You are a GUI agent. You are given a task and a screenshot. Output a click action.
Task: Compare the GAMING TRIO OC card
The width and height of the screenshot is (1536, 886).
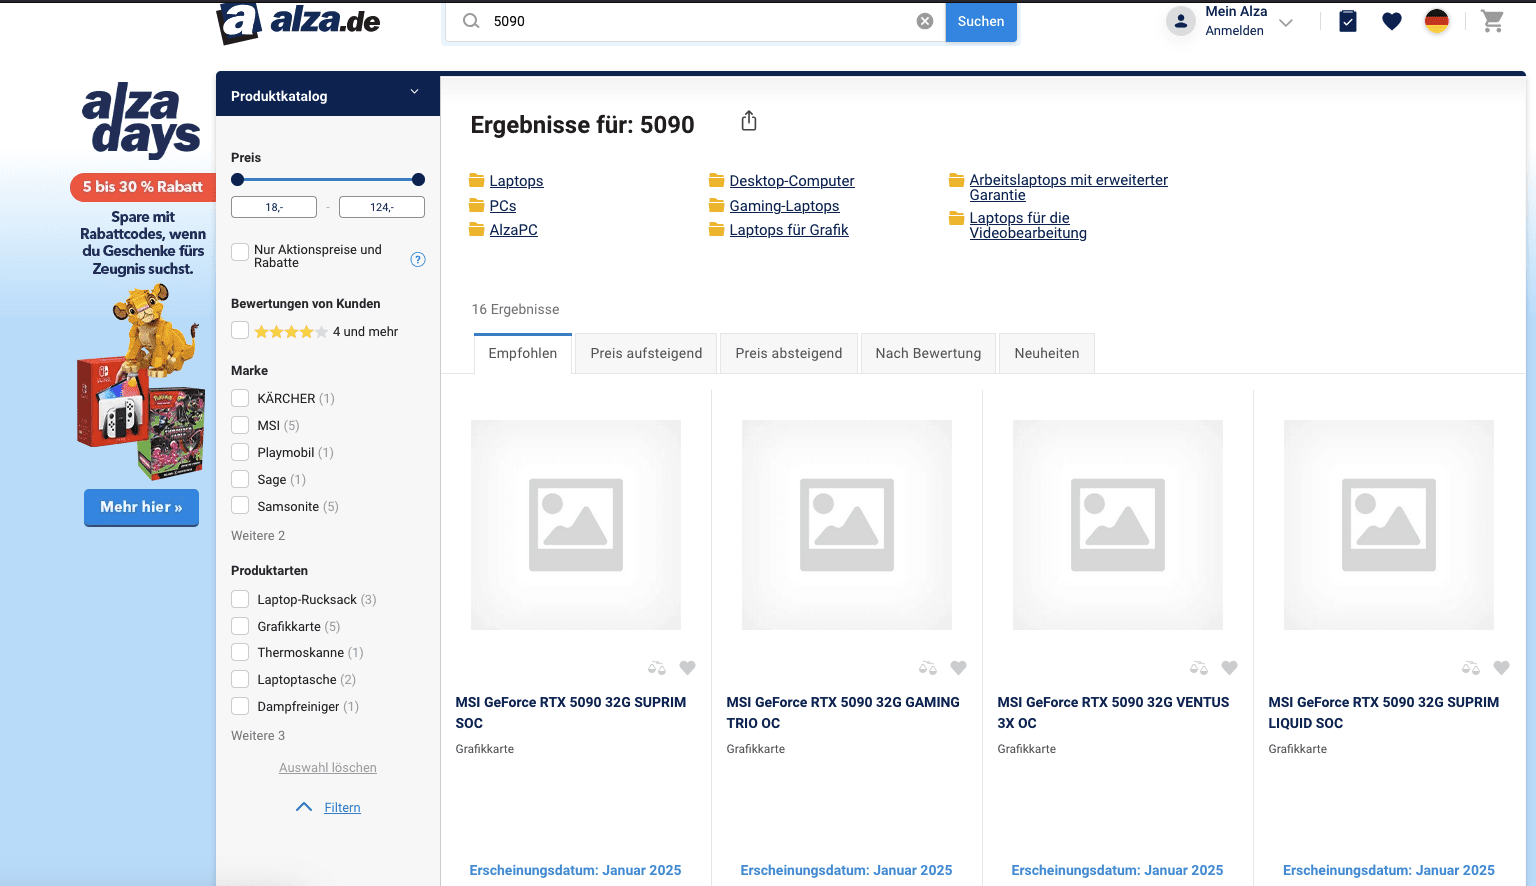click(x=928, y=668)
